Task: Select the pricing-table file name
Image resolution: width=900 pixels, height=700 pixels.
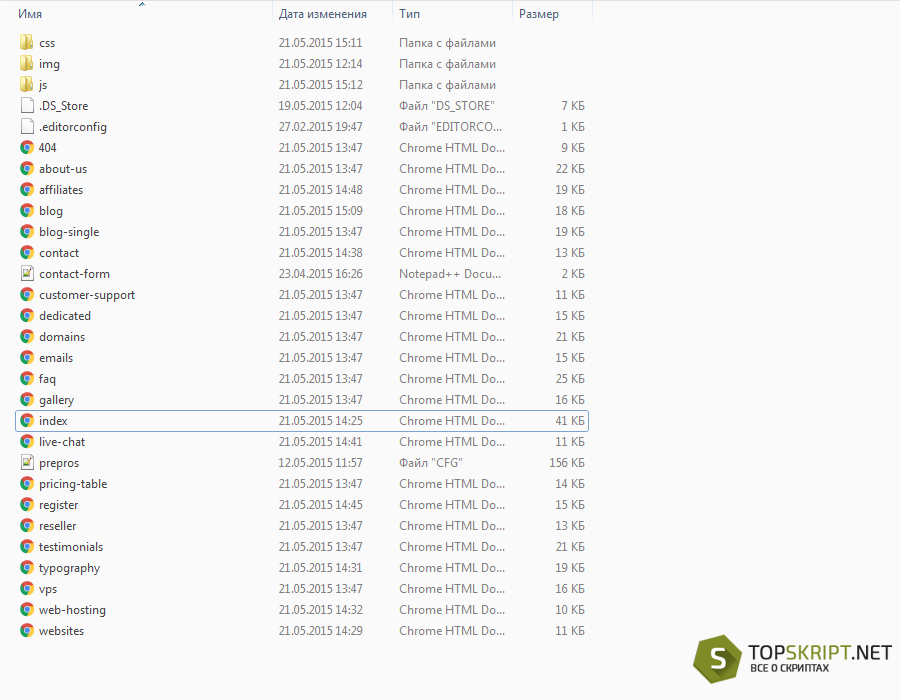Action: point(73,484)
